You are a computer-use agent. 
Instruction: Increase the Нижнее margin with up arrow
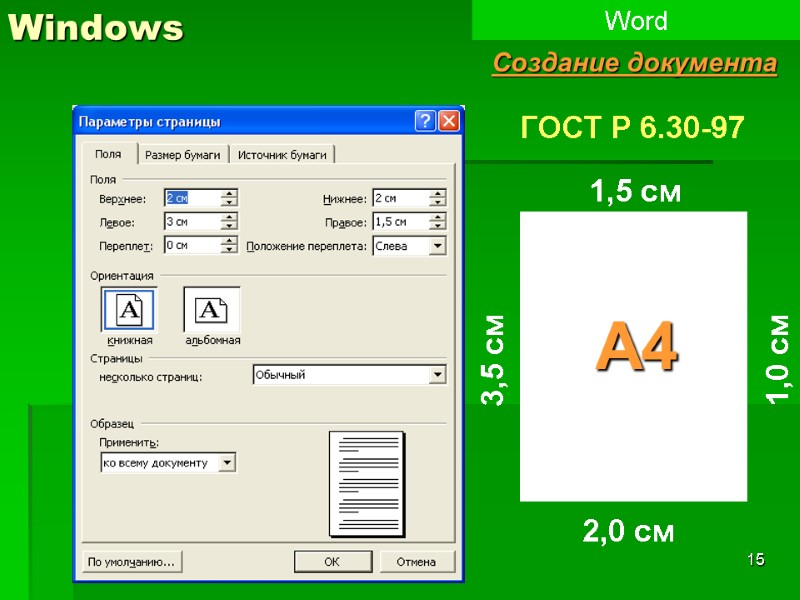[438, 194]
